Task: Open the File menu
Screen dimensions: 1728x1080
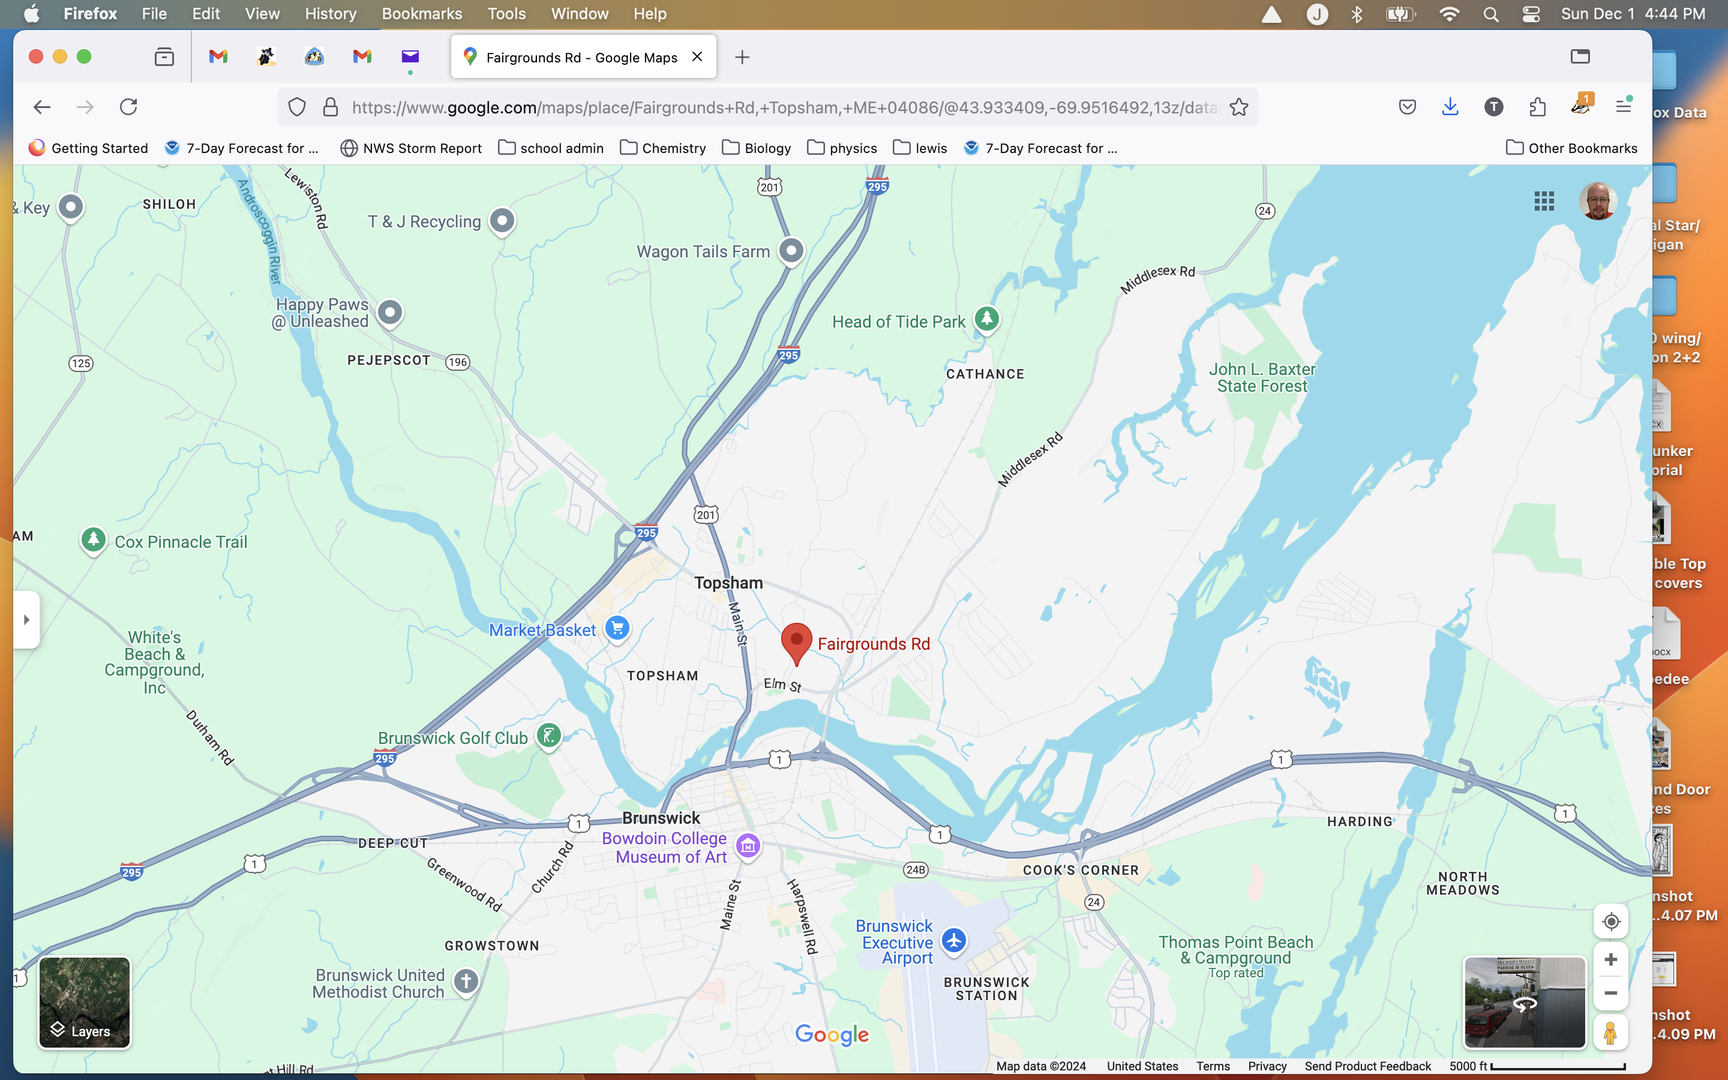Action: 154,14
